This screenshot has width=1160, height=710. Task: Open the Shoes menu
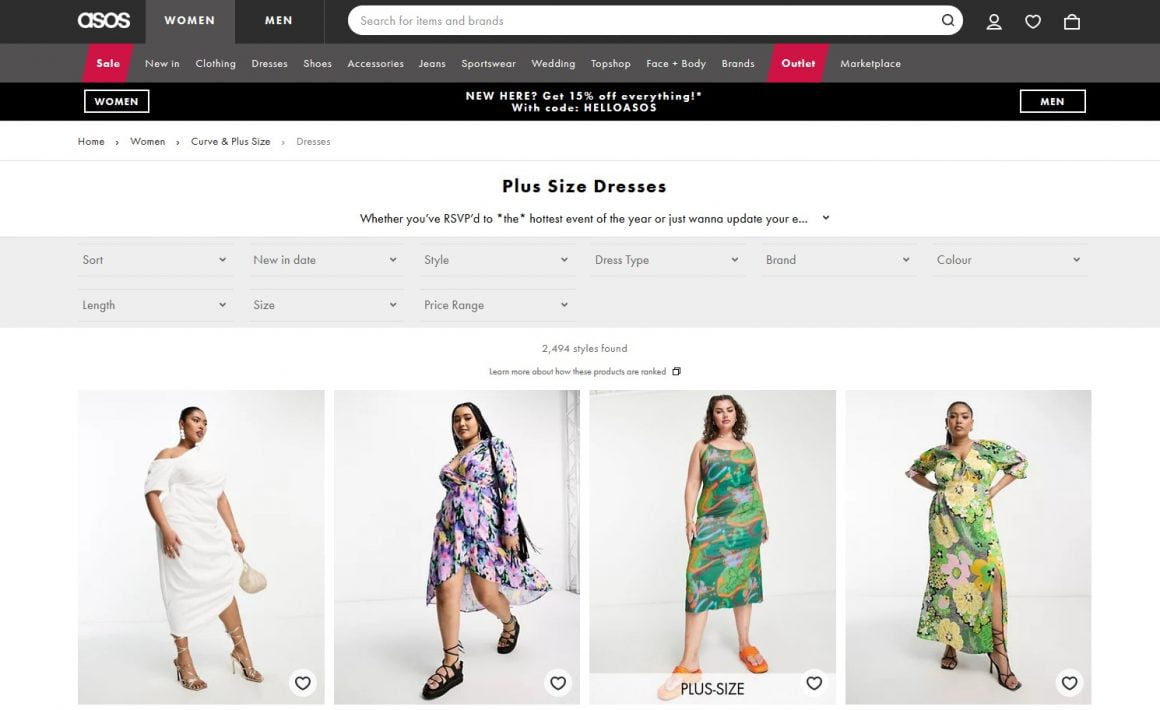tap(317, 64)
